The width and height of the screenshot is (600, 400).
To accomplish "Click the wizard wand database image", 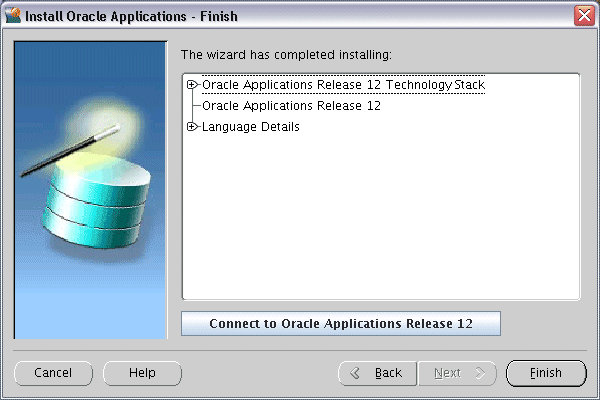I will point(91,190).
